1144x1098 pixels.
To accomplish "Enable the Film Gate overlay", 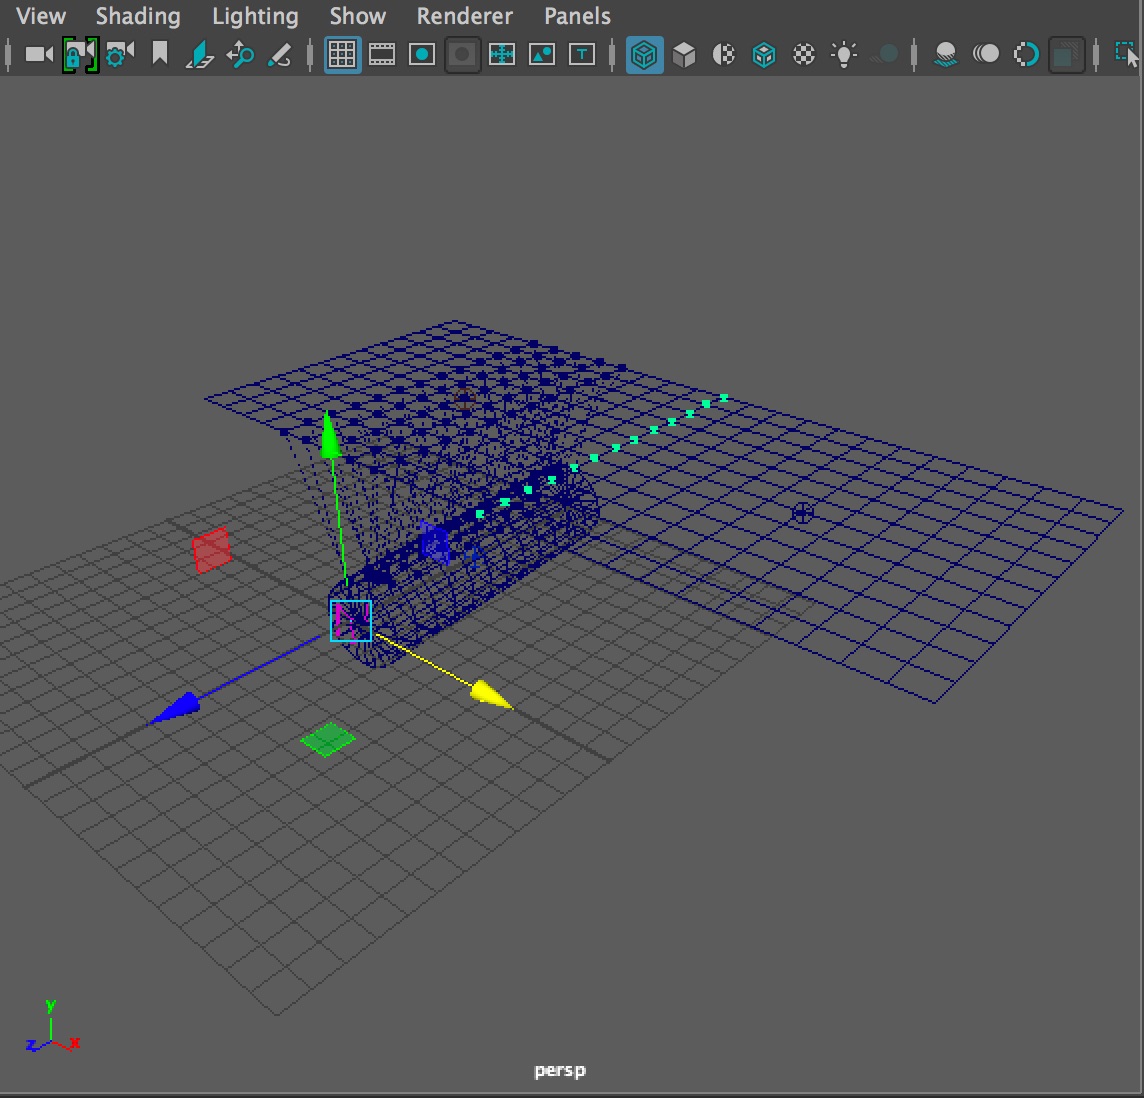I will [382, 54].
